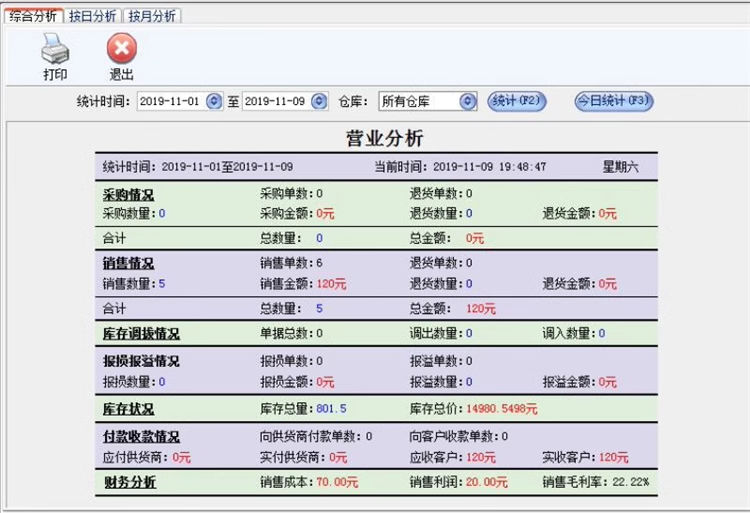Click the 调入数量 label
The width and height of the screenshot is (750, 513).
point(568,333)
